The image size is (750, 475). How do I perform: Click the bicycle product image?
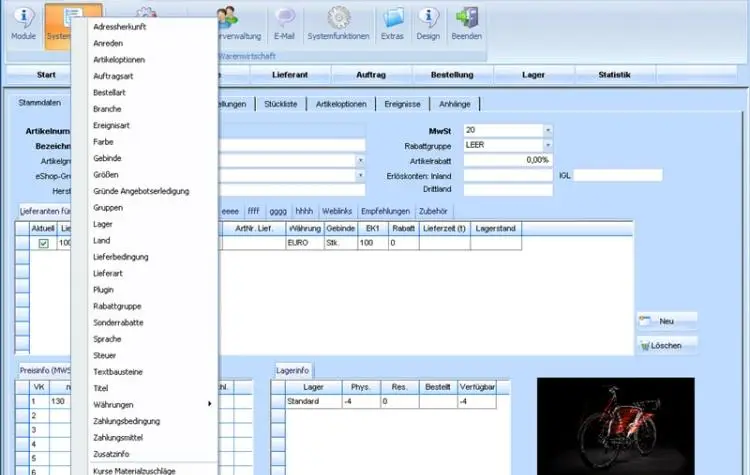[x=616, y=426]
